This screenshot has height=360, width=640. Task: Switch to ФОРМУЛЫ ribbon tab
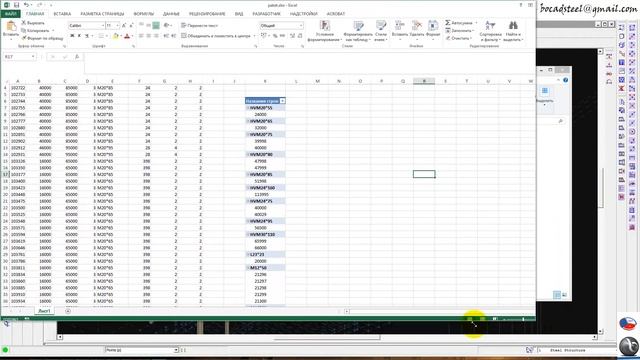click(x=144, y=14)
